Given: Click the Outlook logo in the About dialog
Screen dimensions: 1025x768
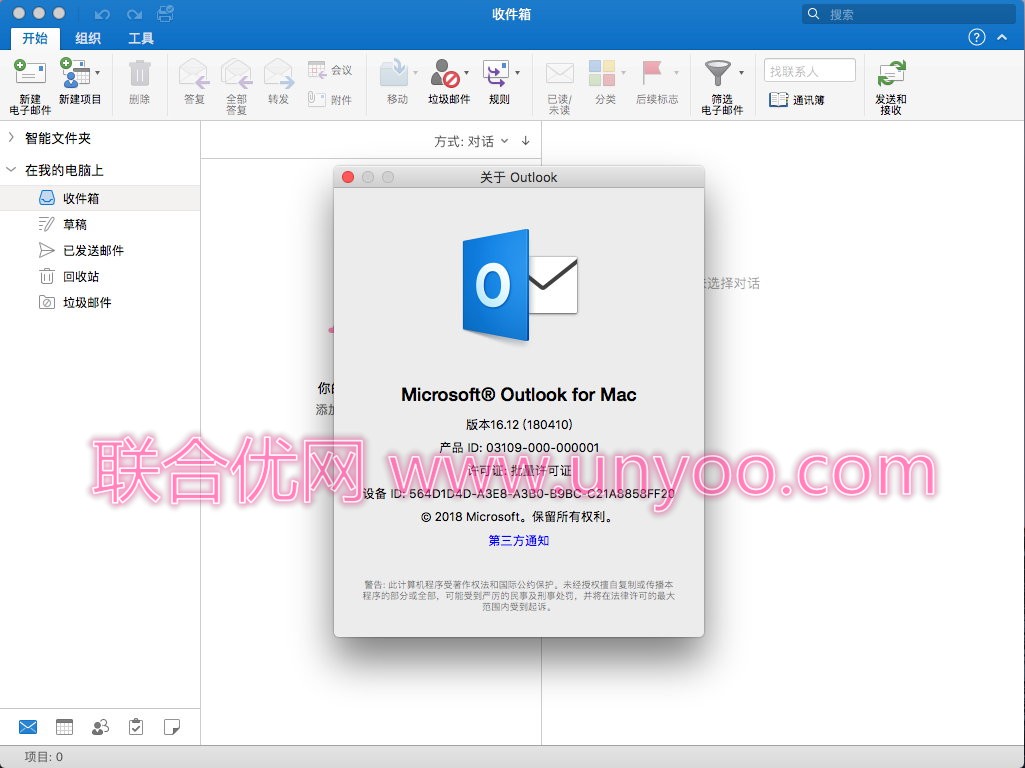Looking at the screenshot, I should click(x=519, y=285).
